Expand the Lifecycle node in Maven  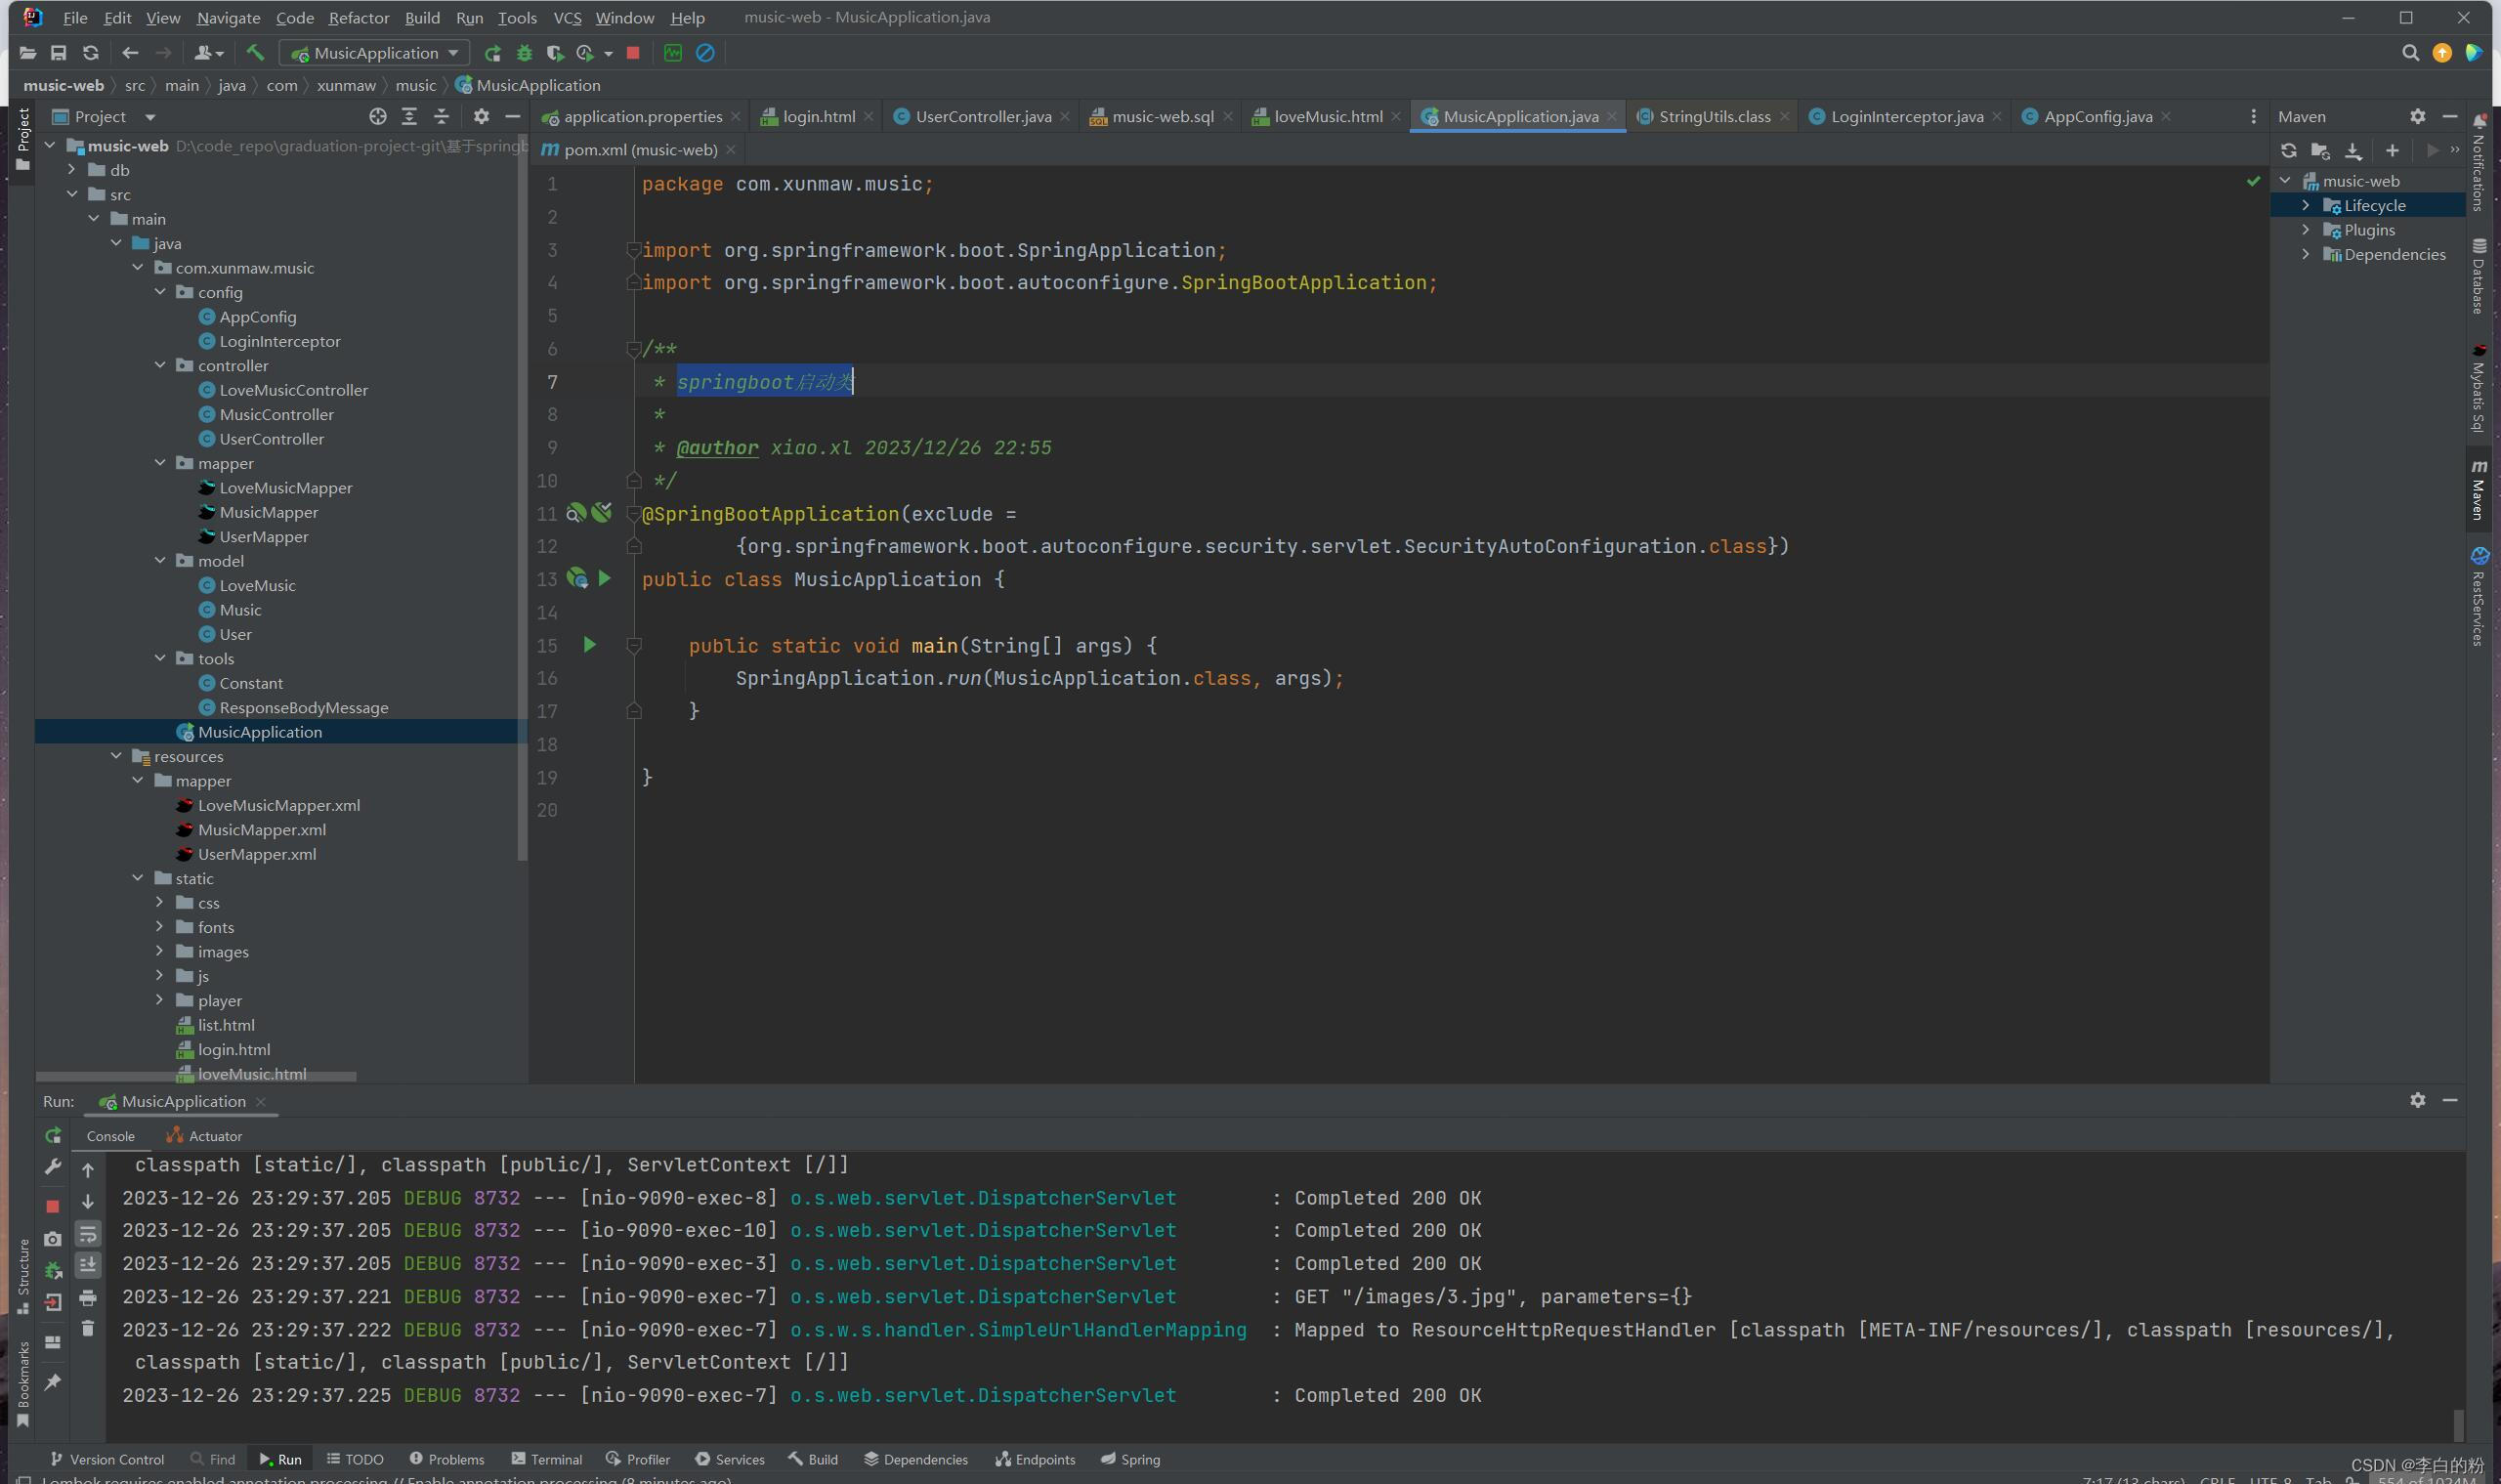tap(2306, 205)
